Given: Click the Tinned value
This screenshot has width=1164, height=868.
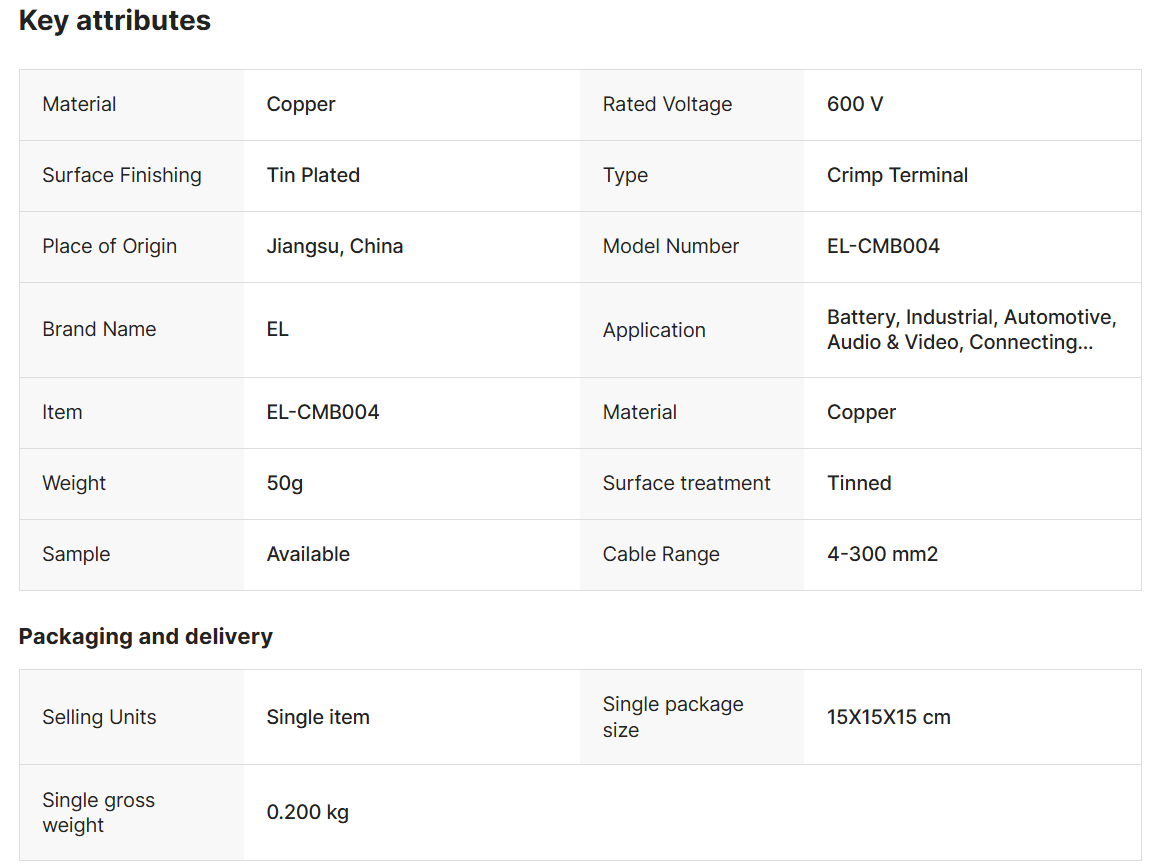Looking at the screenshot, I should (x=859, y=484).
